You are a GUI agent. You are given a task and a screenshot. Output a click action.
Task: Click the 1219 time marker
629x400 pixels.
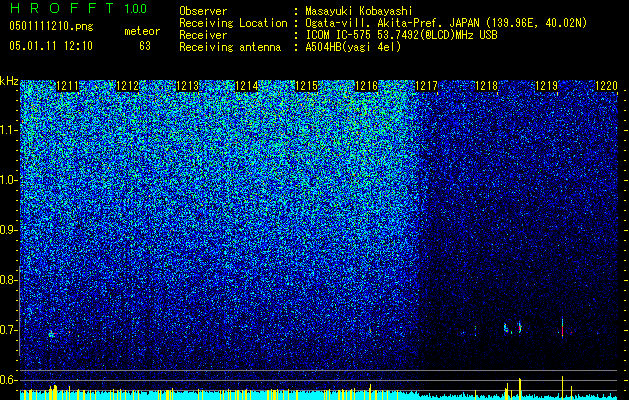tap(546, 86)
